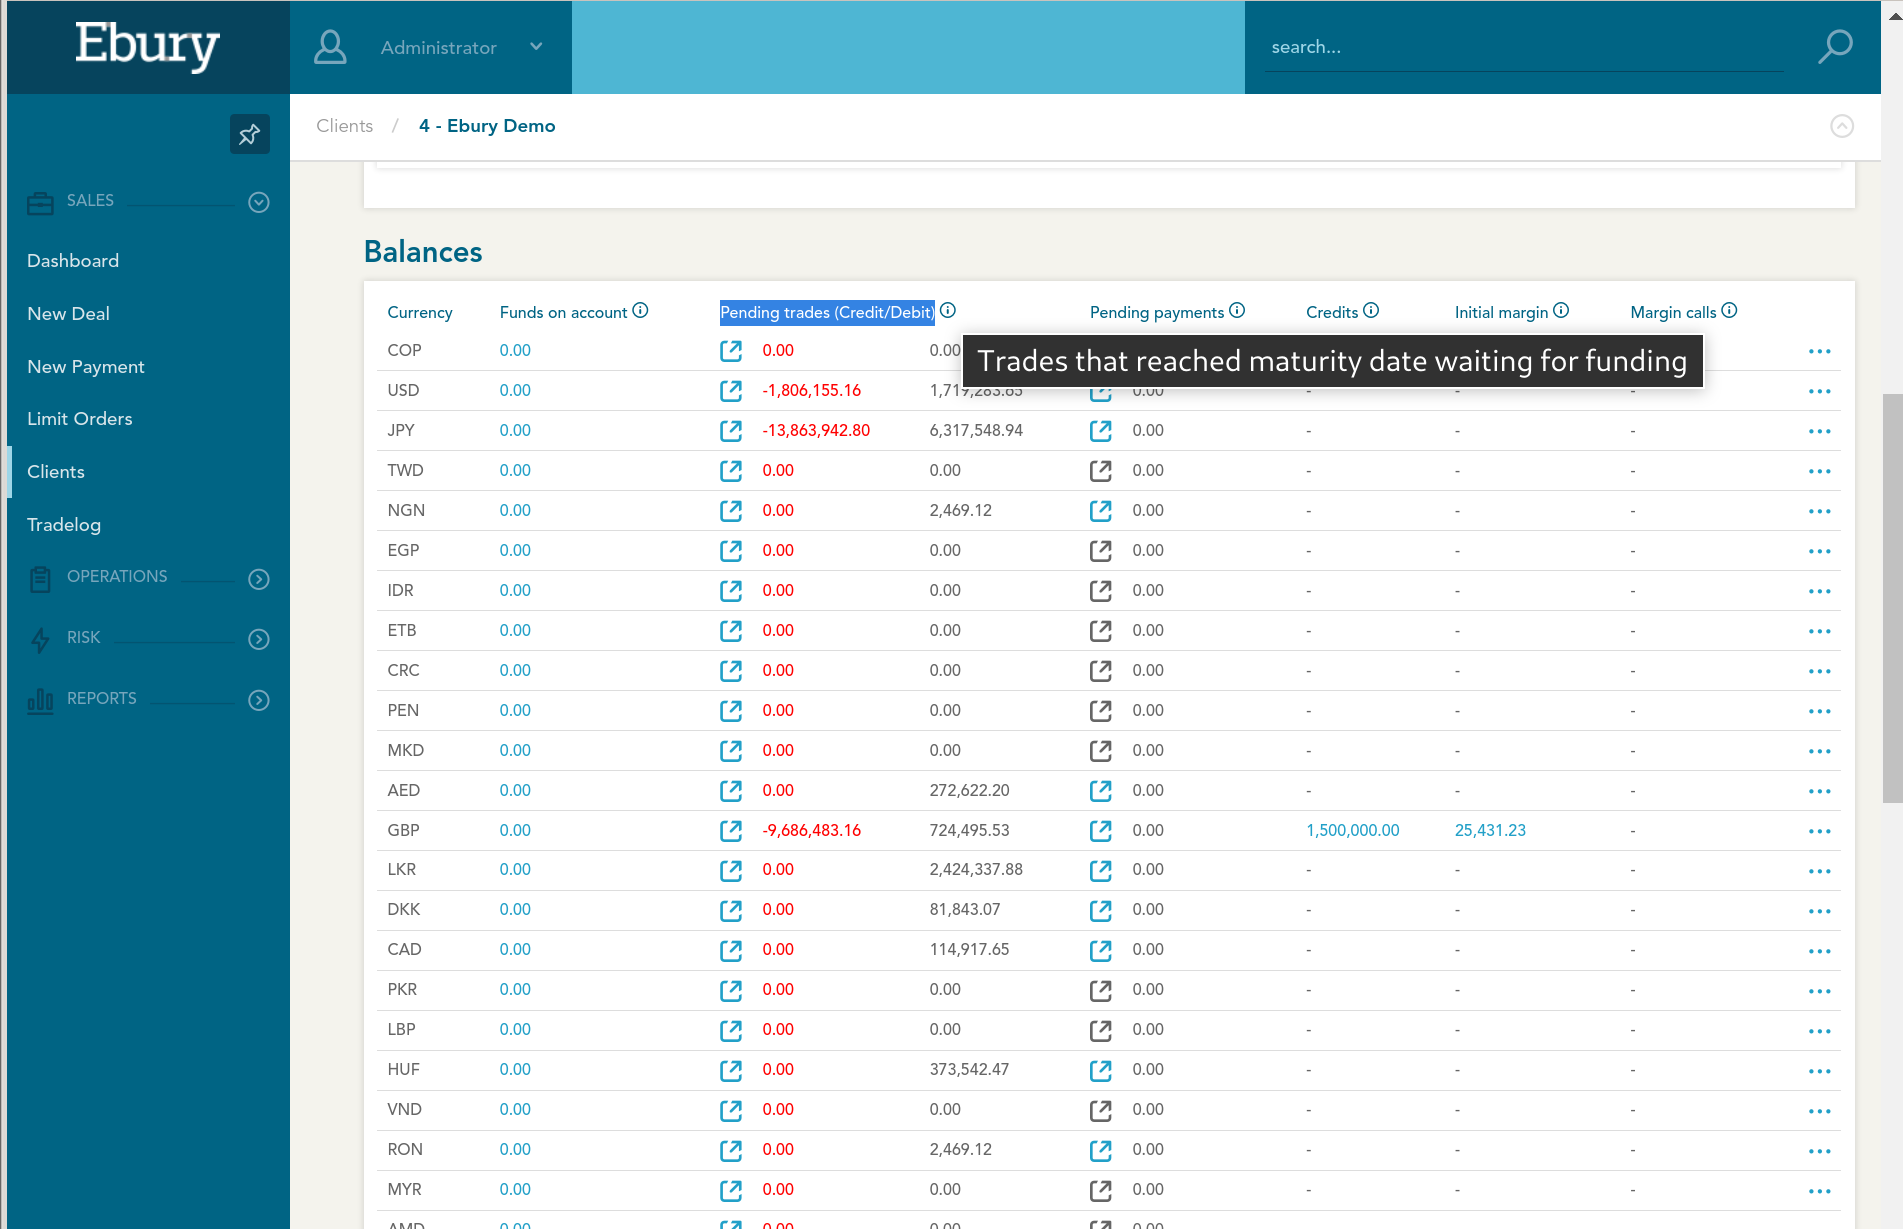This screenshot has height=1229, width=1903.
Task: Click Credits column info icon
Action: click(1372, 311)
